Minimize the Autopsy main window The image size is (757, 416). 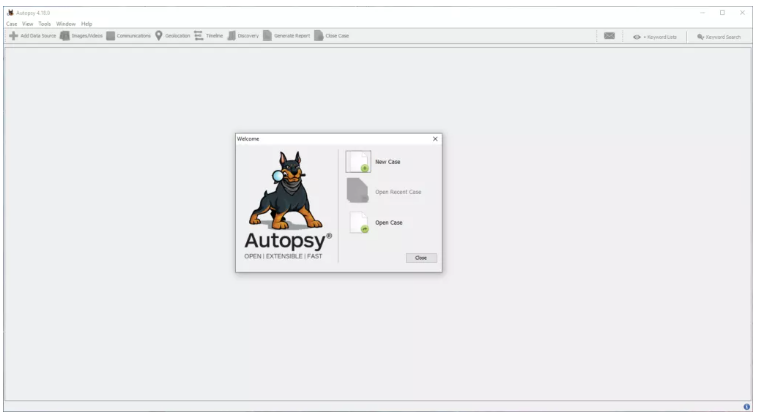point(702,13)
